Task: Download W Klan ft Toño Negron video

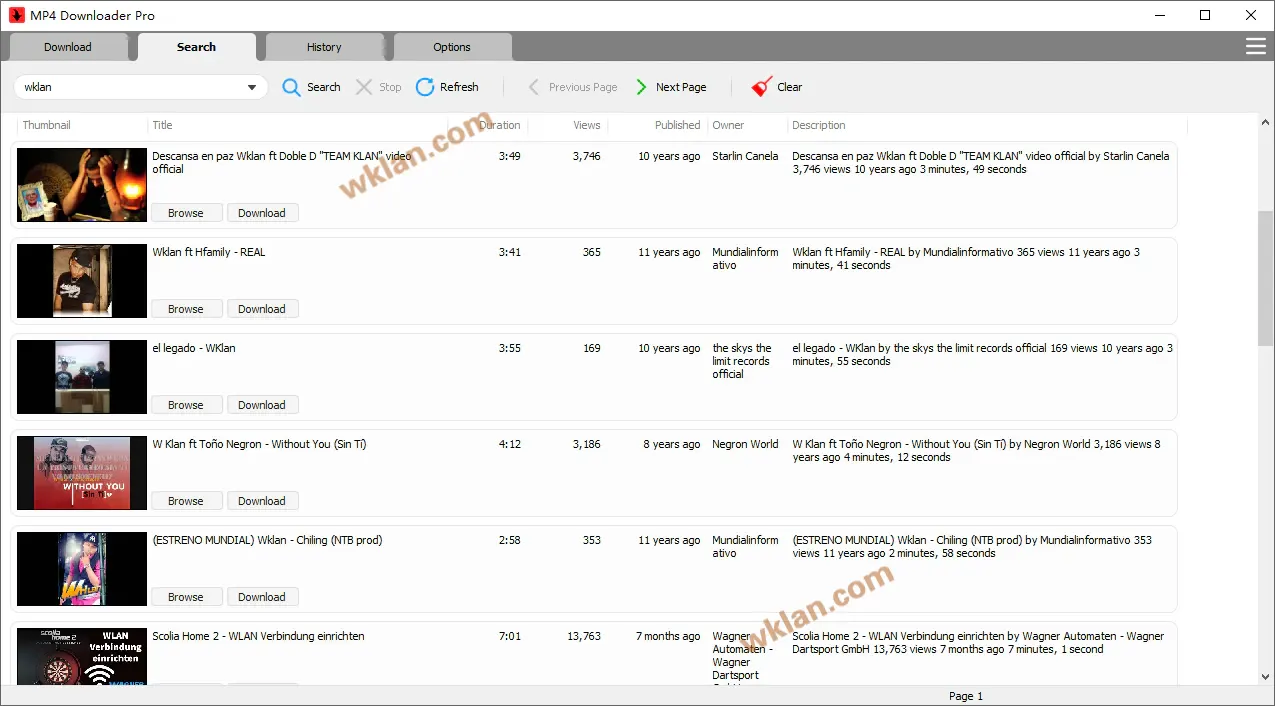Action: coord(262,501)
